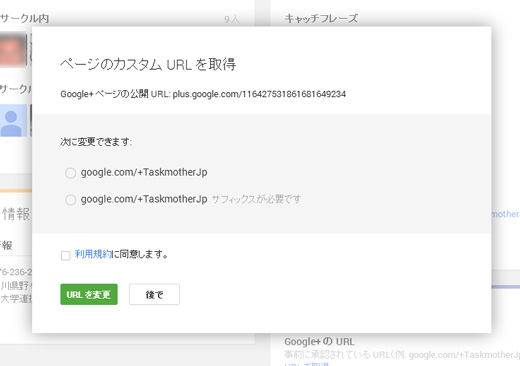Click the 9人 count in background

tap(232, 19)
